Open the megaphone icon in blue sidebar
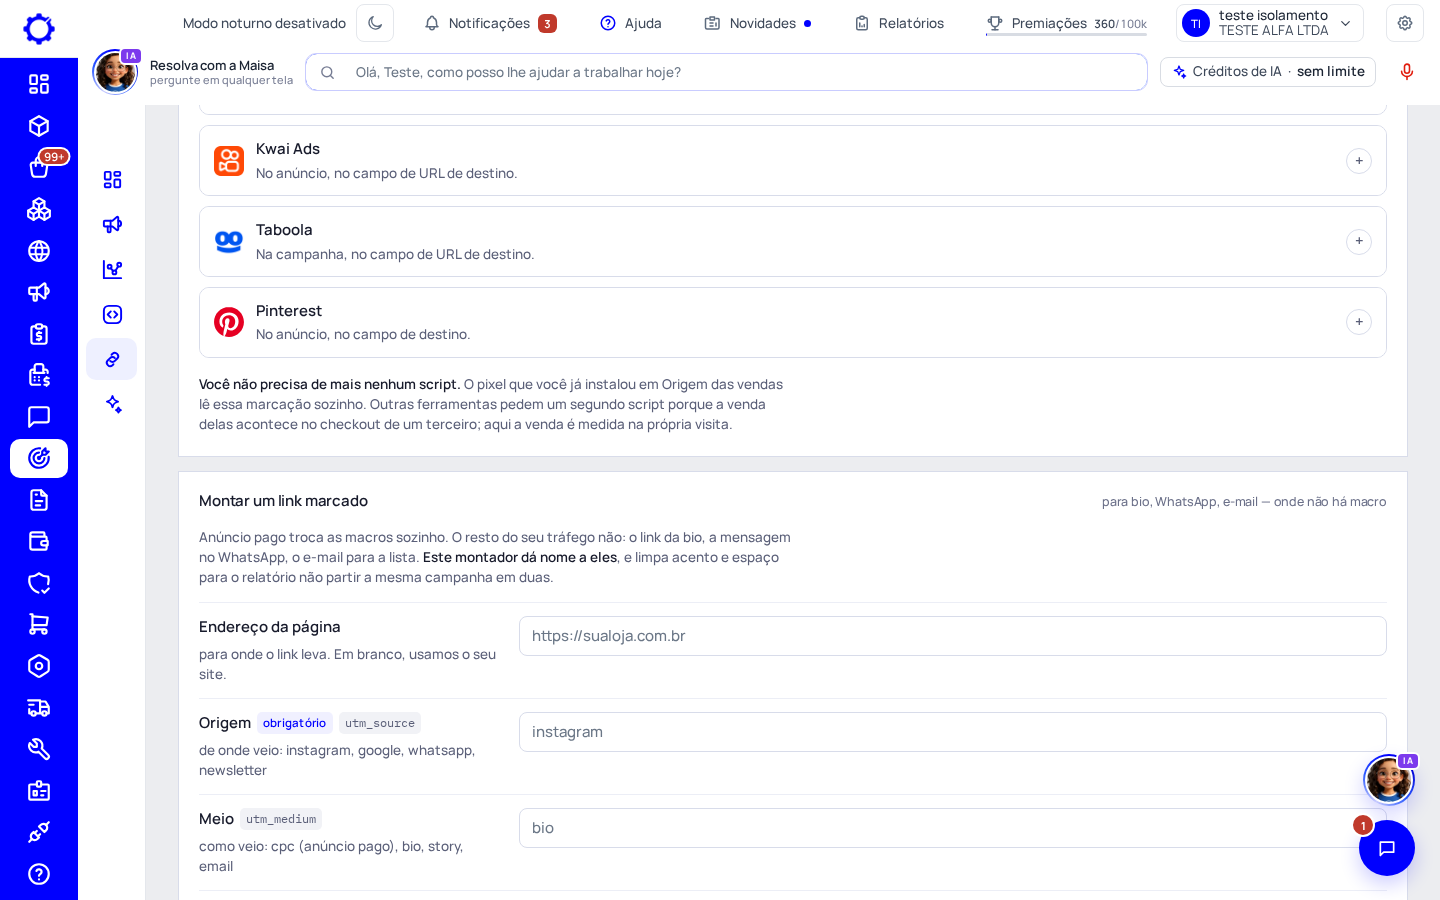 tap(39, 292)
